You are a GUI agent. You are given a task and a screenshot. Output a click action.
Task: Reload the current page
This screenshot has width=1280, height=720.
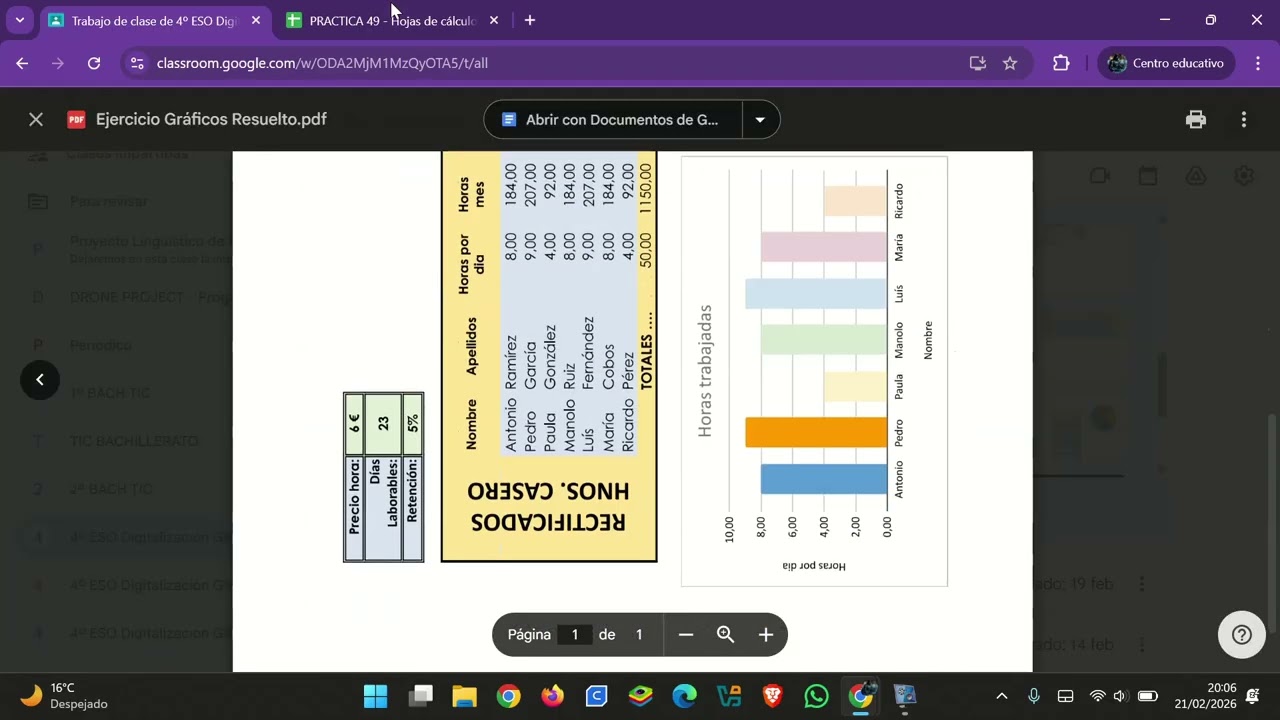tap(94, 63)
